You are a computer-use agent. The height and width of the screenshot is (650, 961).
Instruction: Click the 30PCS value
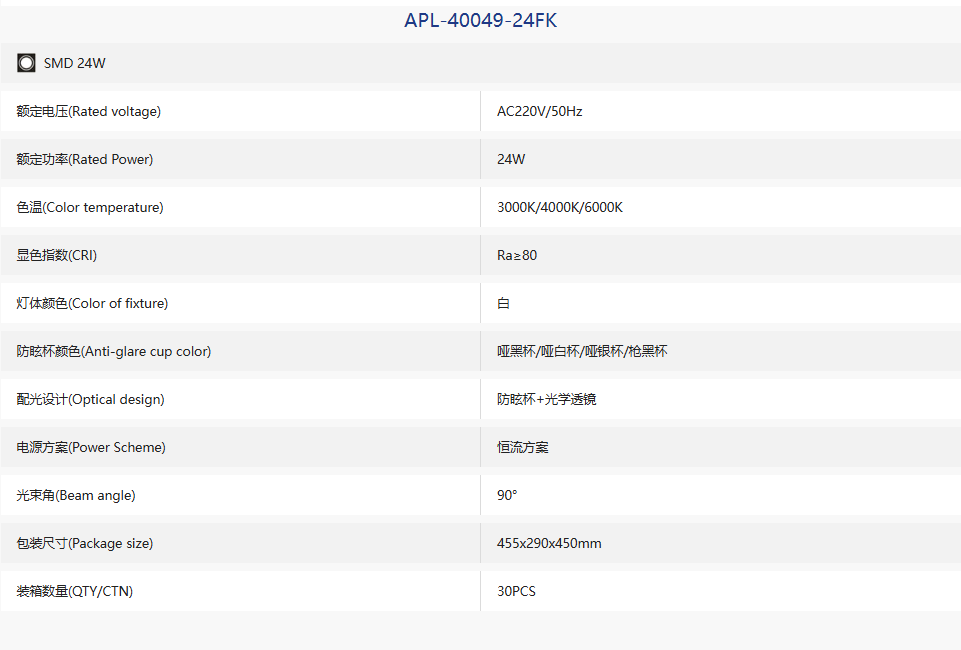pyautogui.click(x=516, y=591)
